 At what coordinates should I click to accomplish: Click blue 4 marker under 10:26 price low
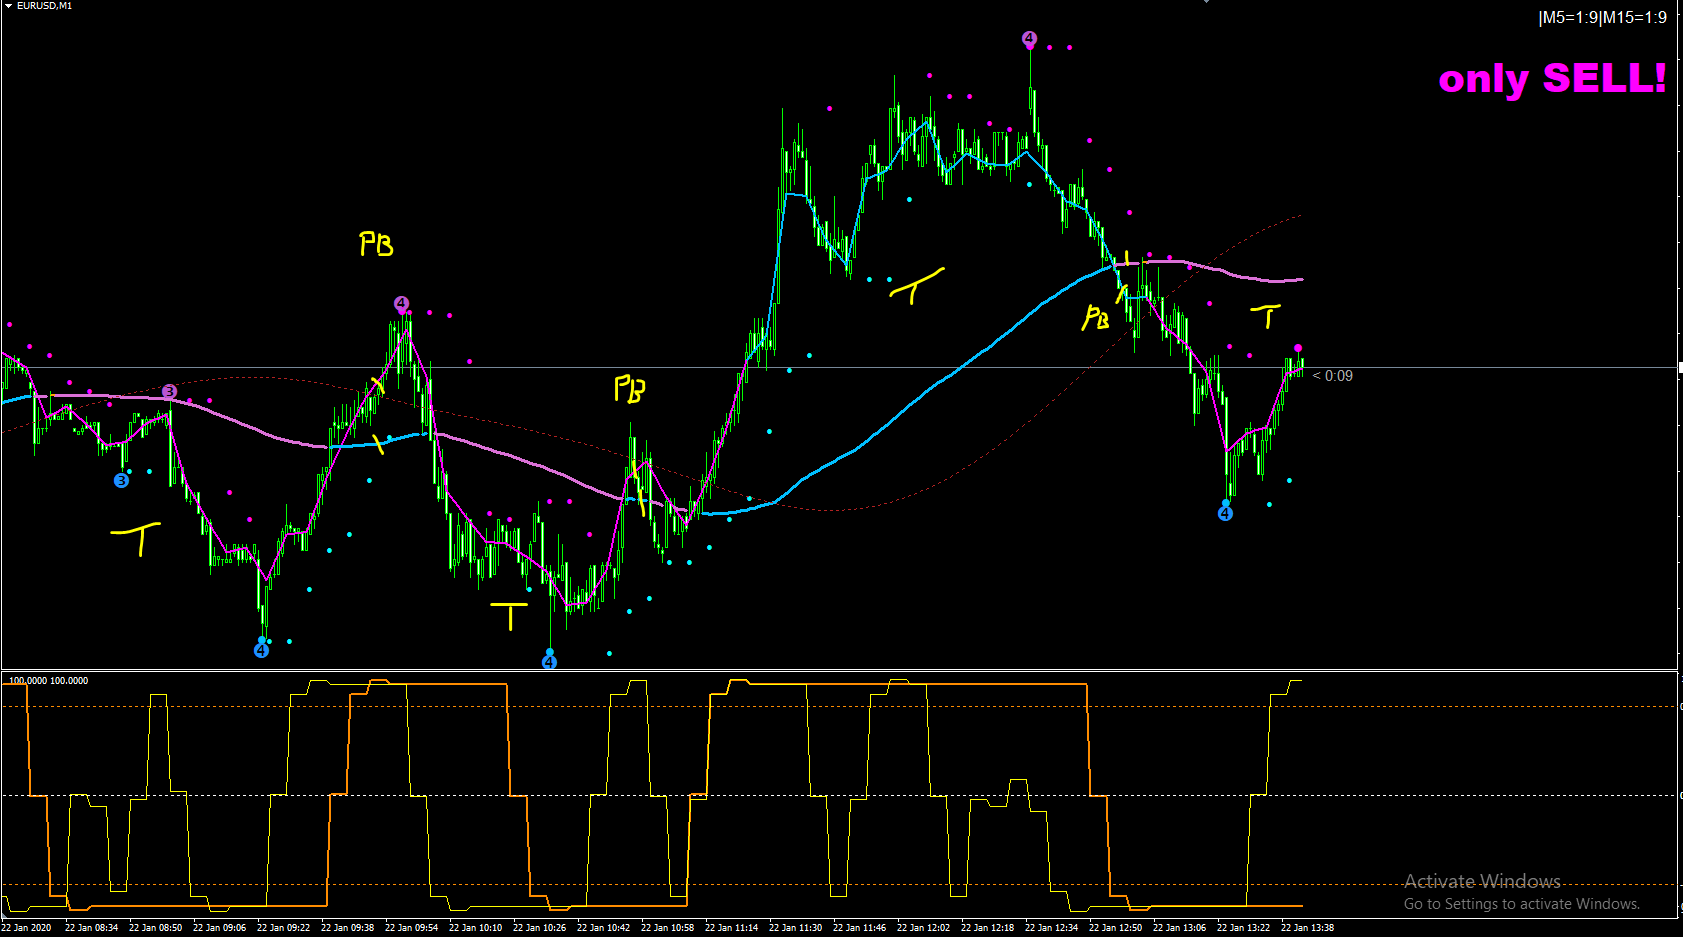(549, 661)
